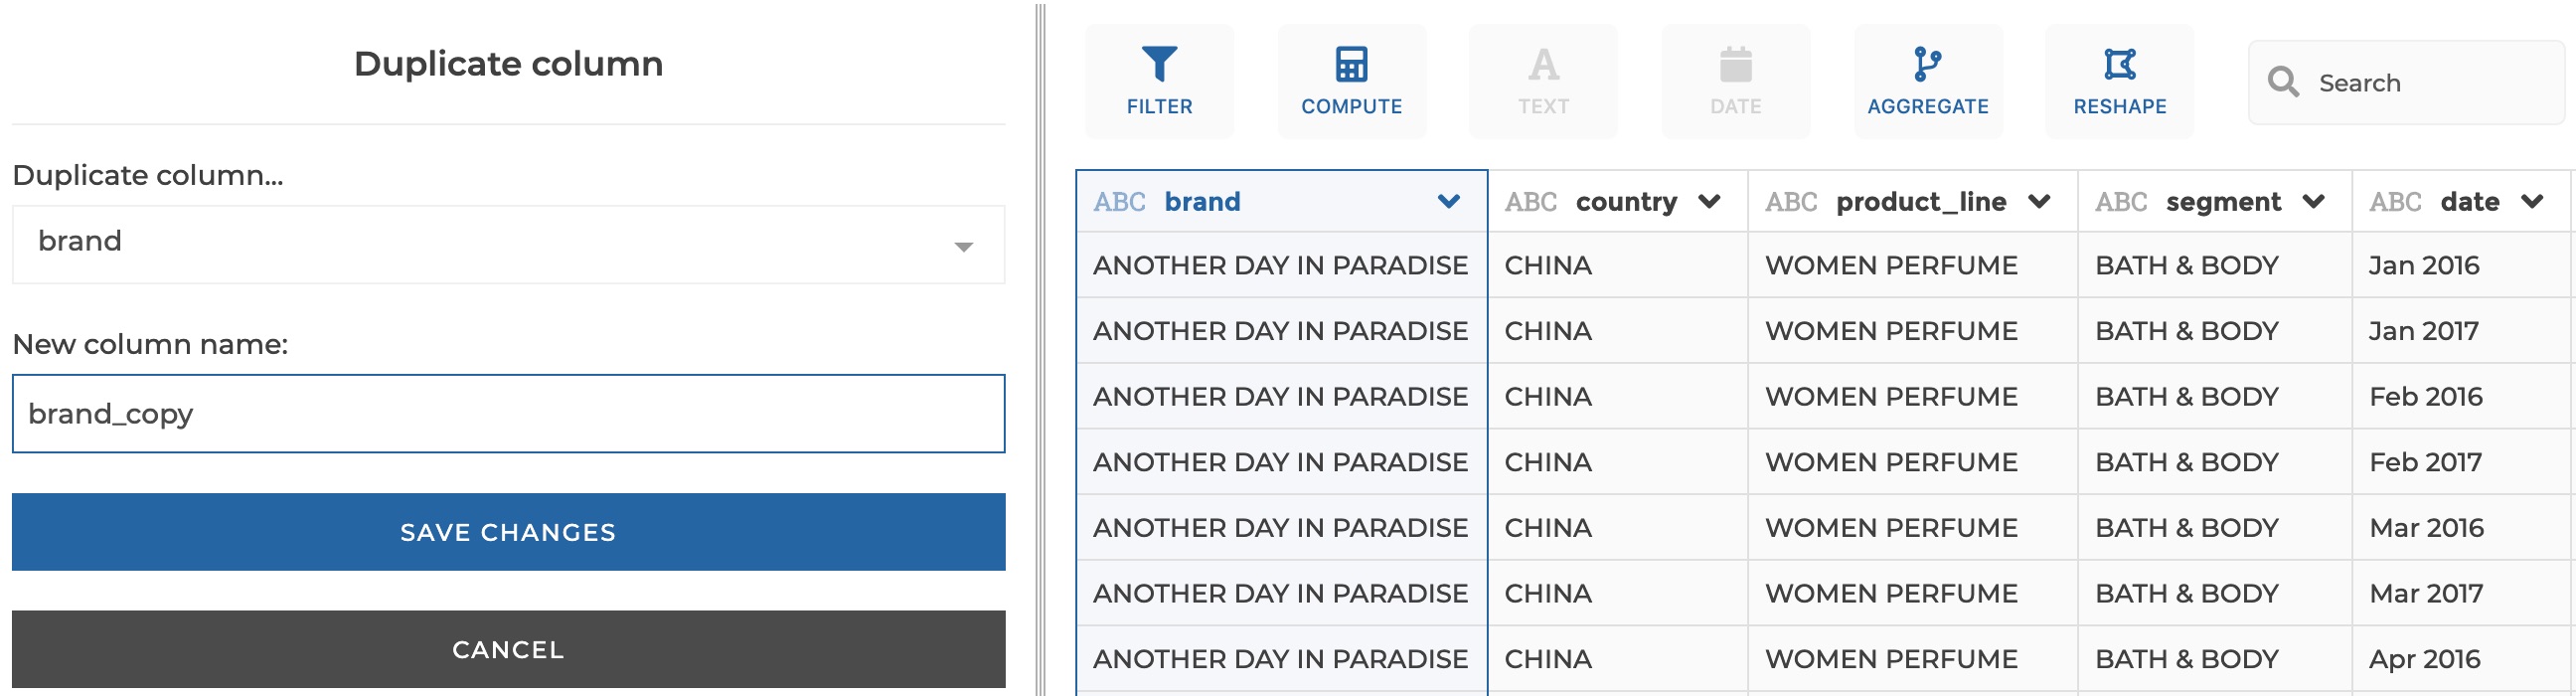Open the segment column chevron menu
The height and width of the screenshot is (696, 2576).
pos(2313,202)
